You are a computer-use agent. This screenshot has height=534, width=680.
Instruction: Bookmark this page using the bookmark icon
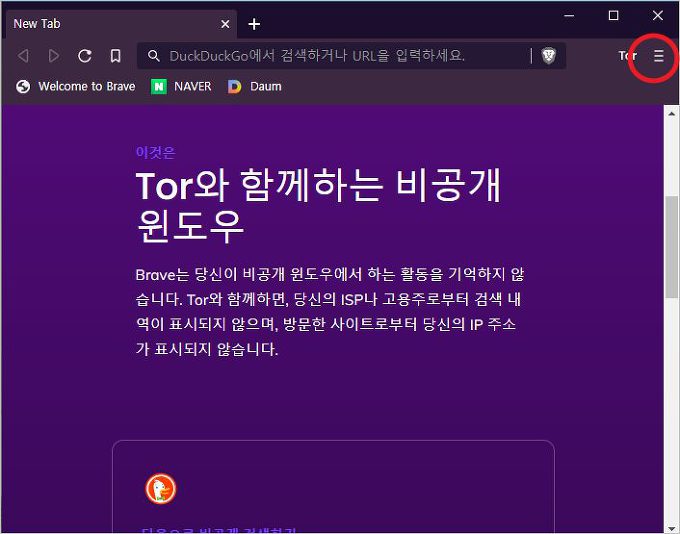coord(116,56)
